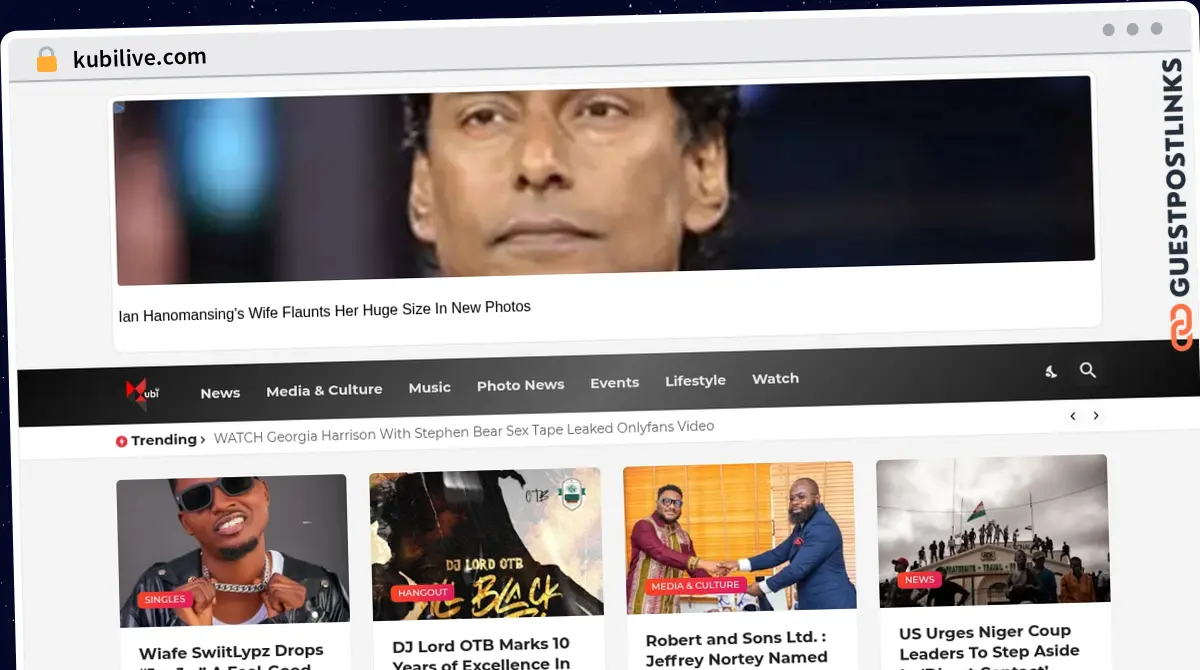This screenshot has width=1200, height=670.
Task: Click the padlock icon beside kubilive.com
Action: pyautogui.click(x=46, y=60)
